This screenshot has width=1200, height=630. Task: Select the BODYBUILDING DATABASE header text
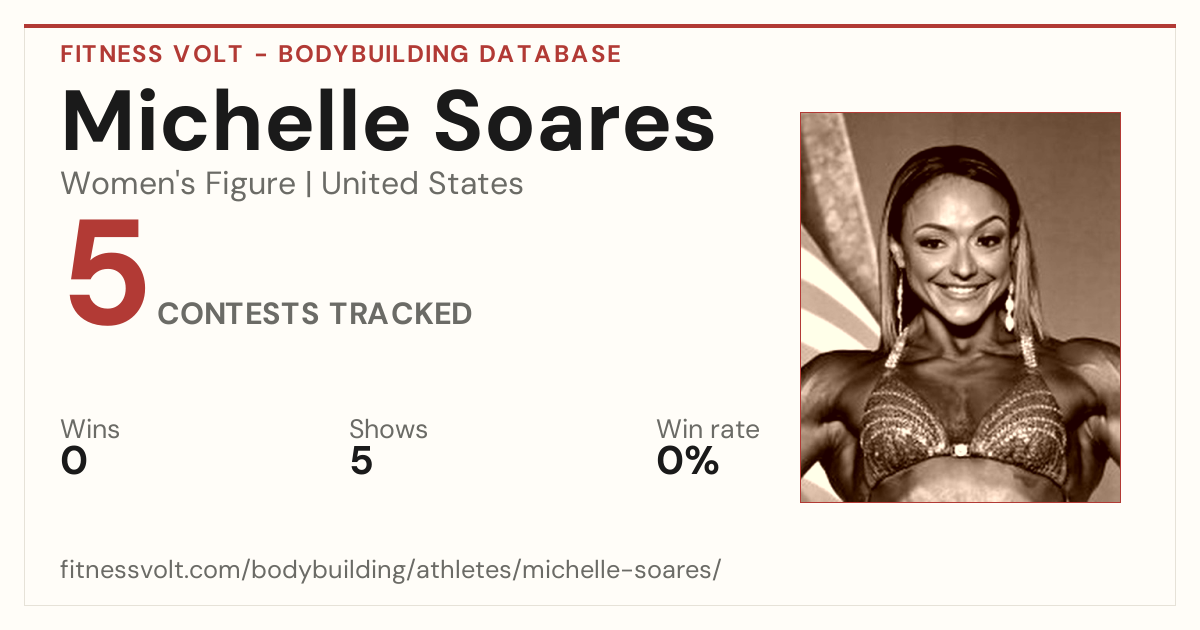[450, 54]
